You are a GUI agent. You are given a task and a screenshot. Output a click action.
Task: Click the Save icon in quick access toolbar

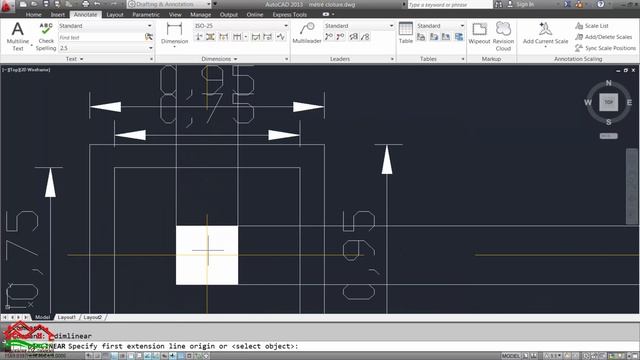[46, 4]
